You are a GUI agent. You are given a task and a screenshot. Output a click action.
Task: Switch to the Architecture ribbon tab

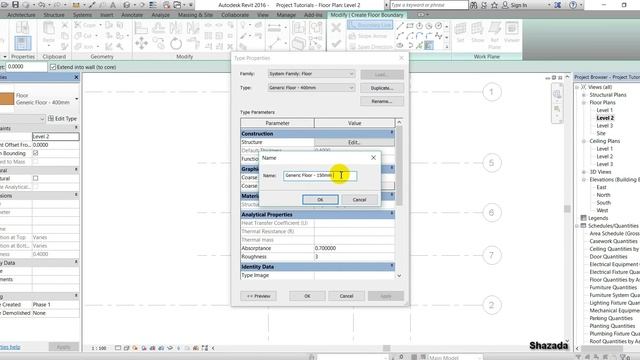point(21,15)
